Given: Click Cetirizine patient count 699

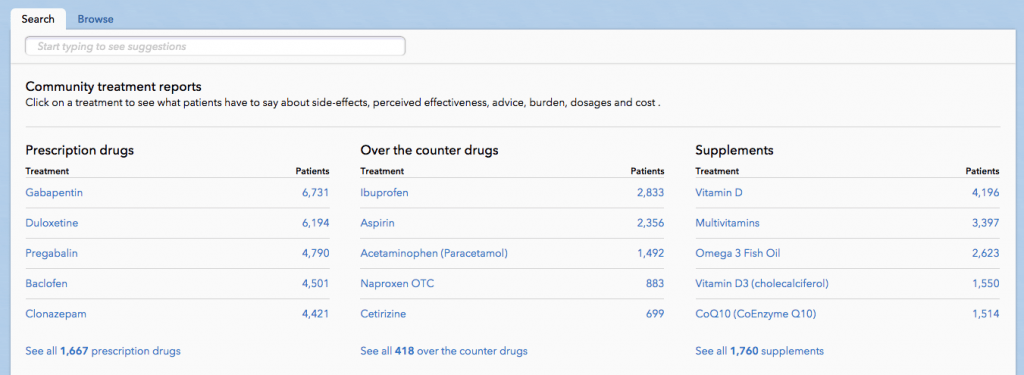Looking at the screenshot, I should pos(655,314).
